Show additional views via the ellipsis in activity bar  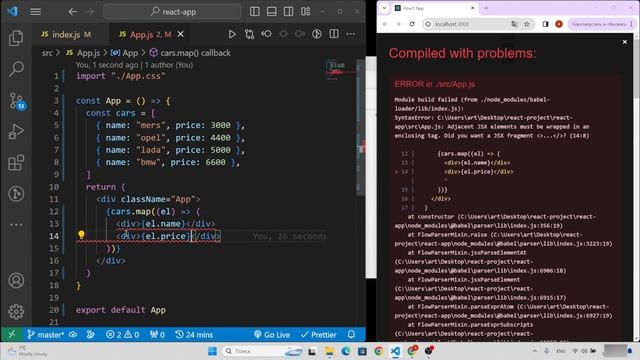pyautogui.click(x=16, y=224)
